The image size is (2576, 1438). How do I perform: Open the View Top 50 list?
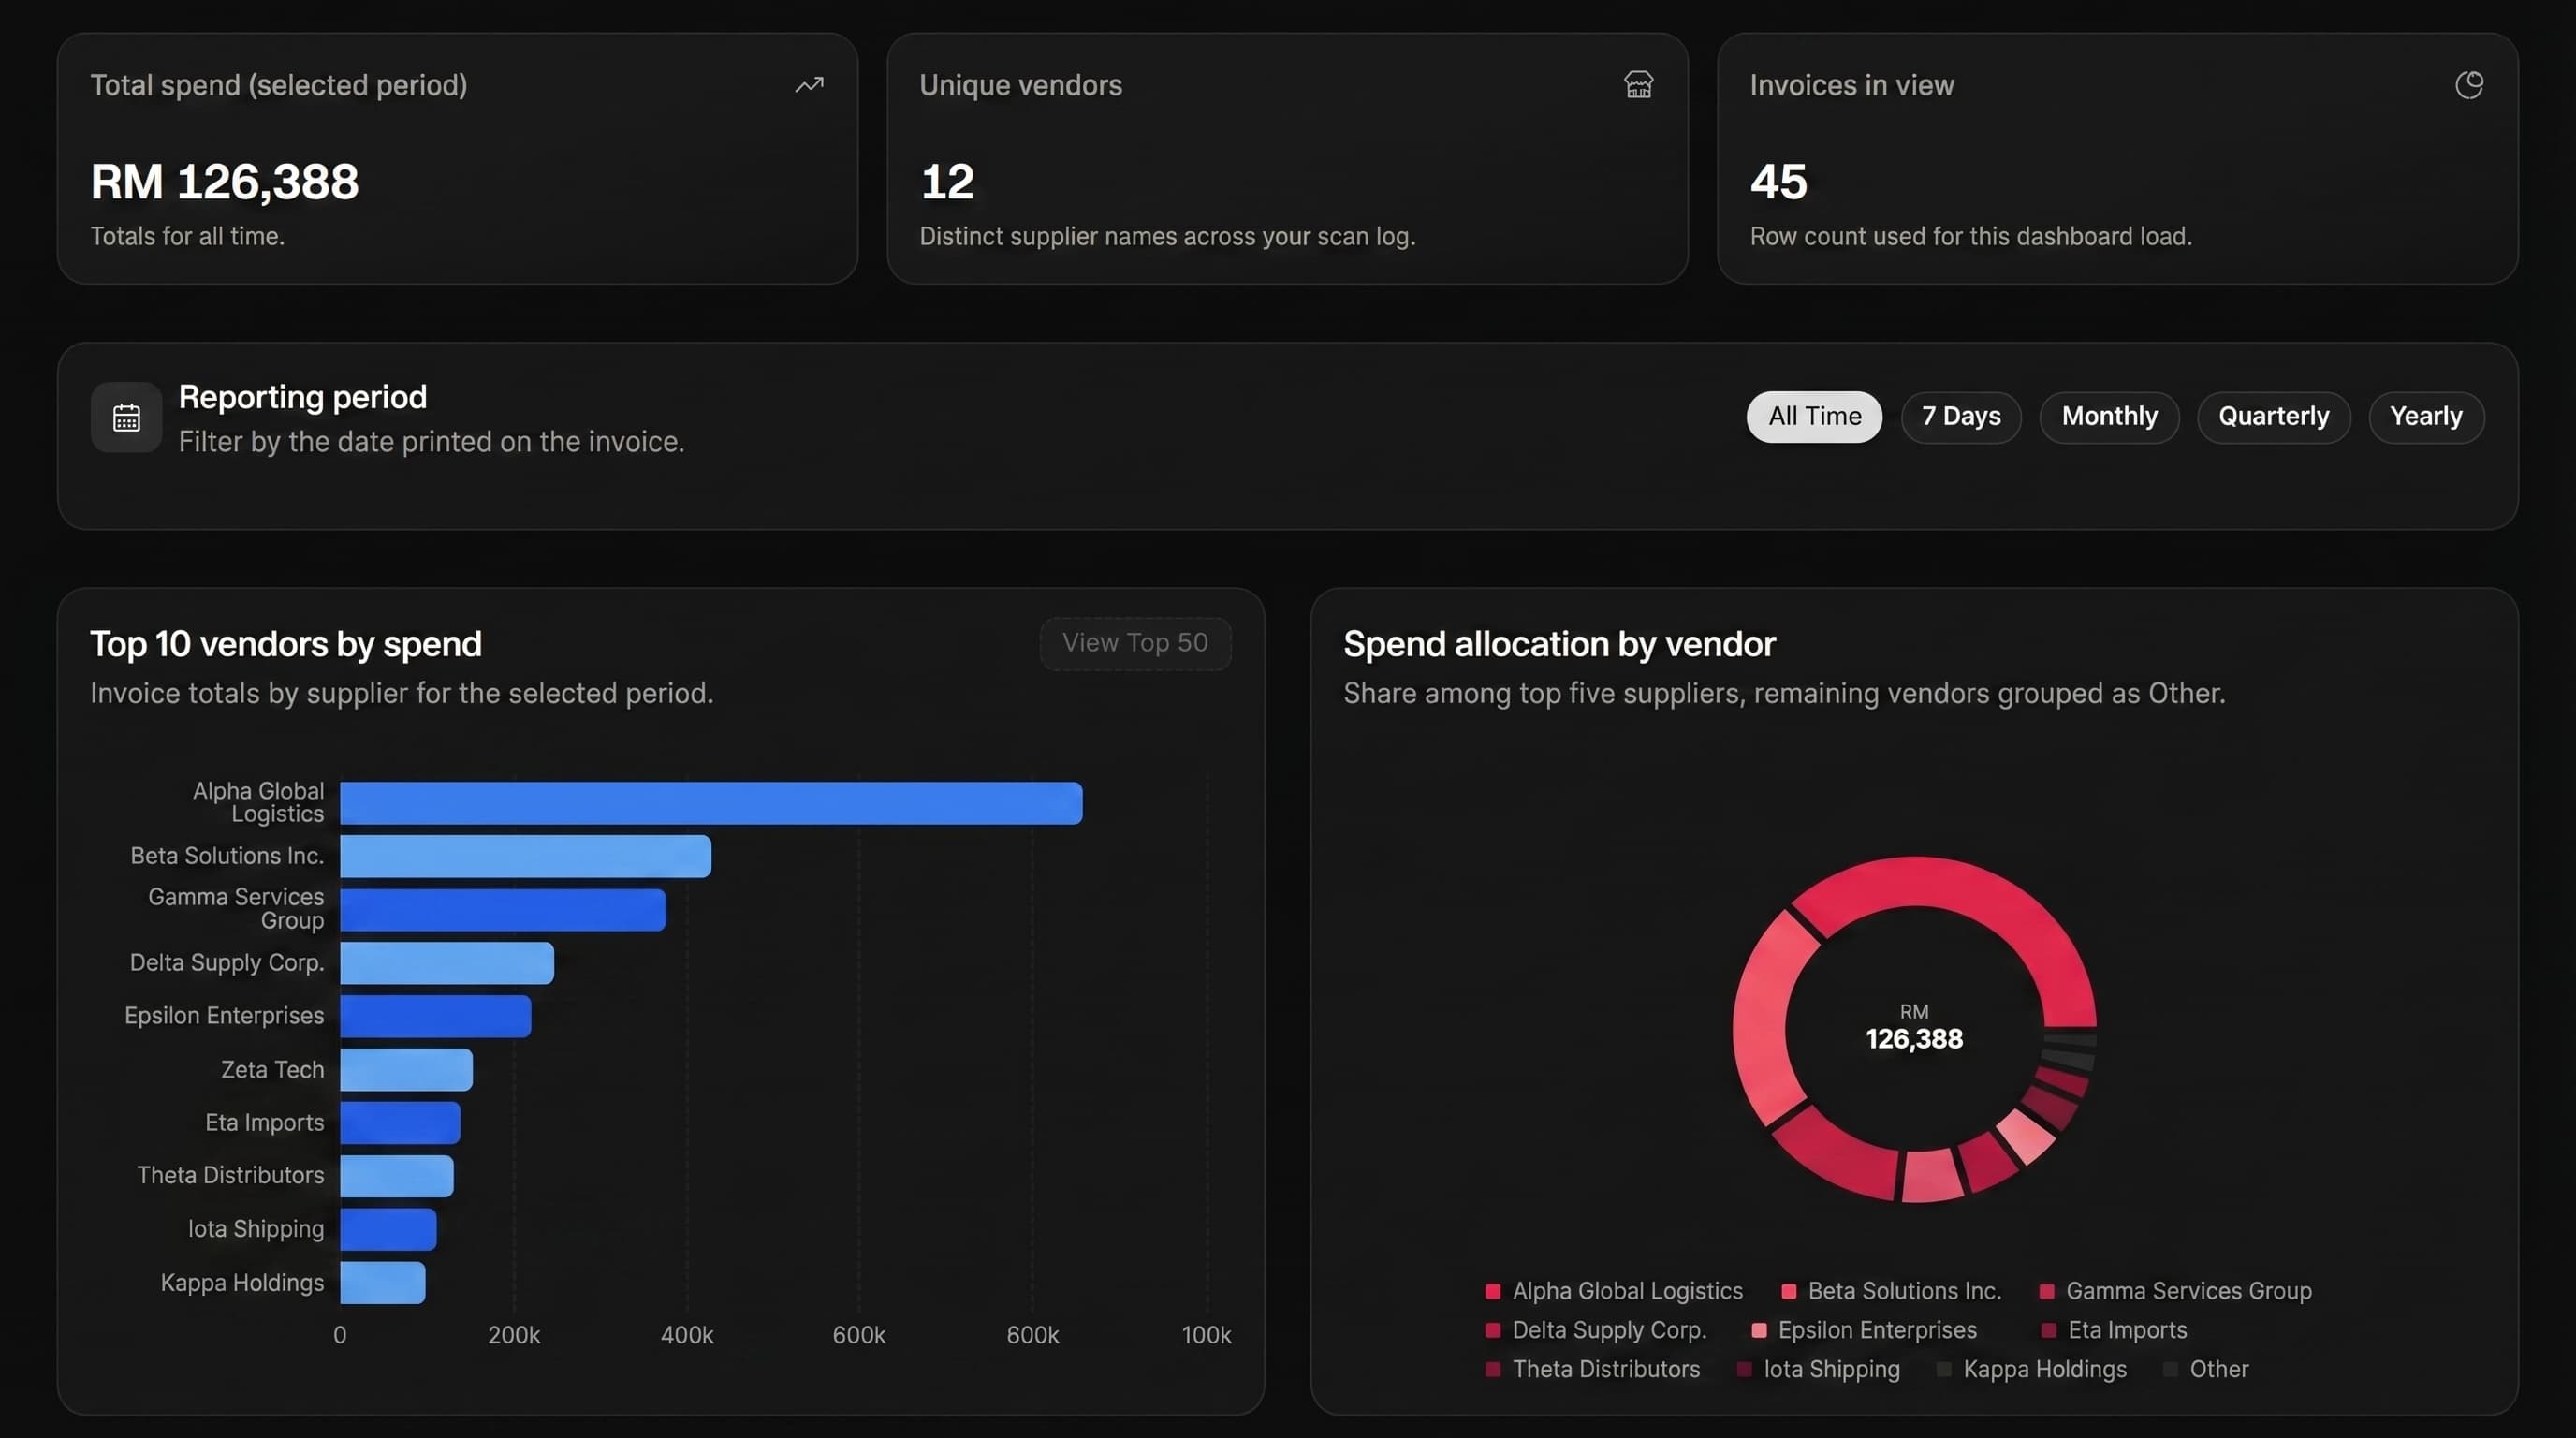[1135, 643]
